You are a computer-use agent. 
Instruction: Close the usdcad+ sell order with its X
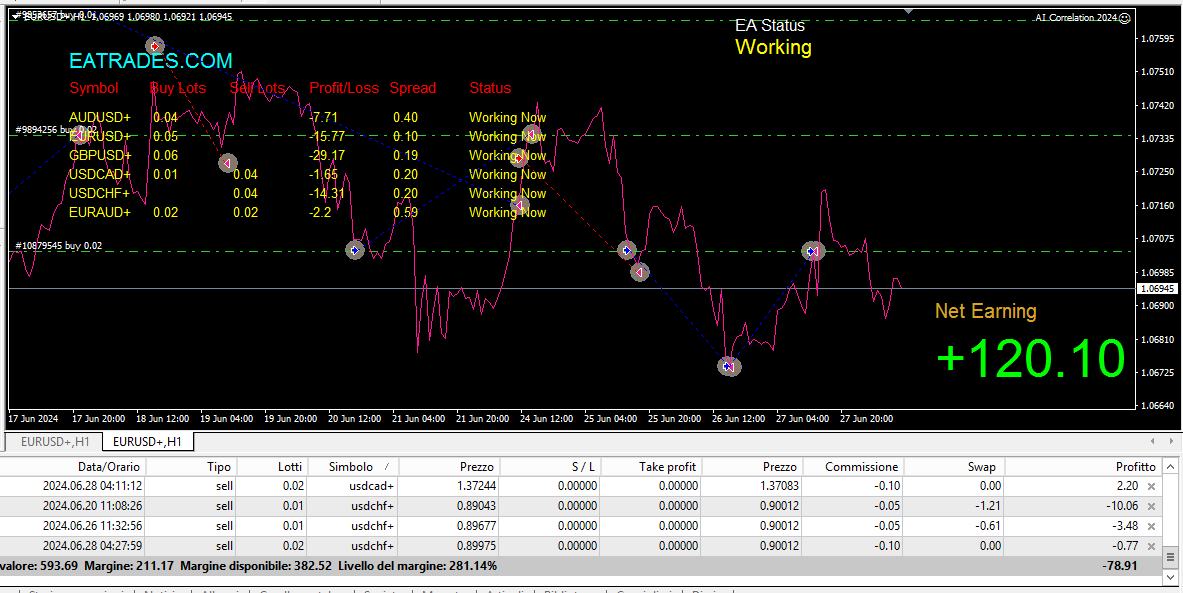coord(1151,487)
